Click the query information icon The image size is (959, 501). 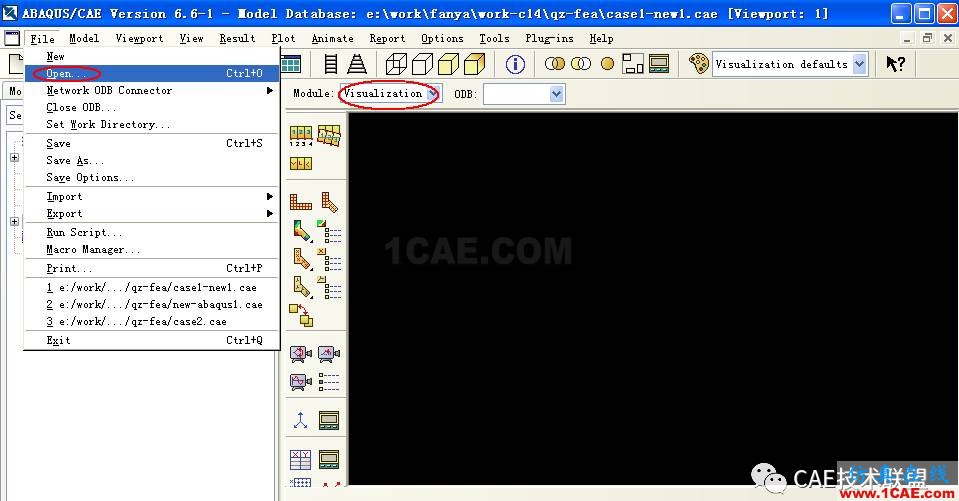[515, 64]
